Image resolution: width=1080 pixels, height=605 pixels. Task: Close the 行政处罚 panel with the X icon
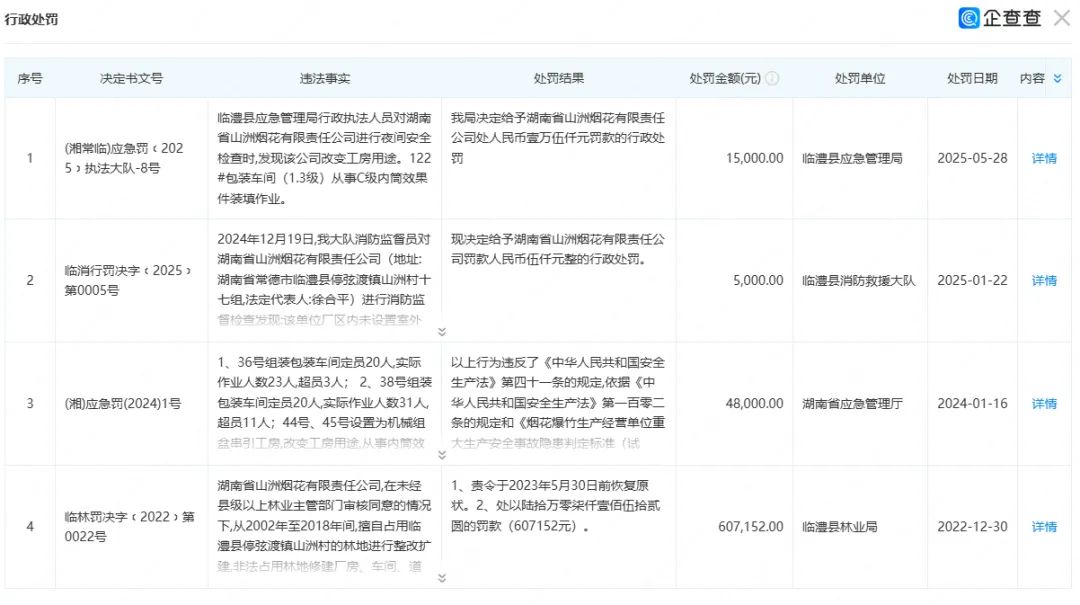(x=1062, y=18)
